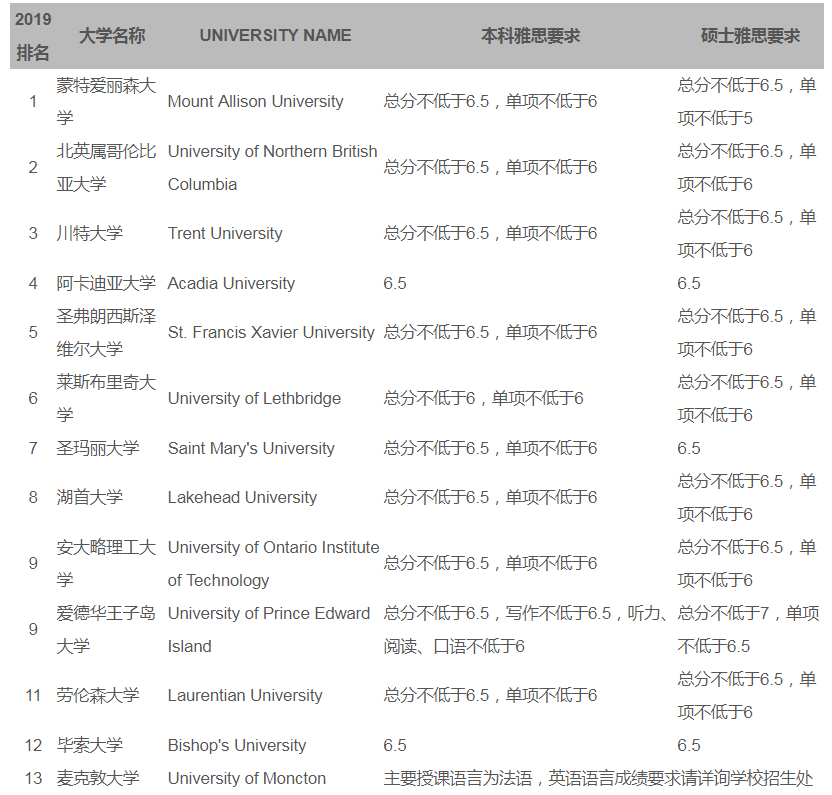Select University of Northern British Columbia
The image size is (832, 795).
(x=272, y=167)
